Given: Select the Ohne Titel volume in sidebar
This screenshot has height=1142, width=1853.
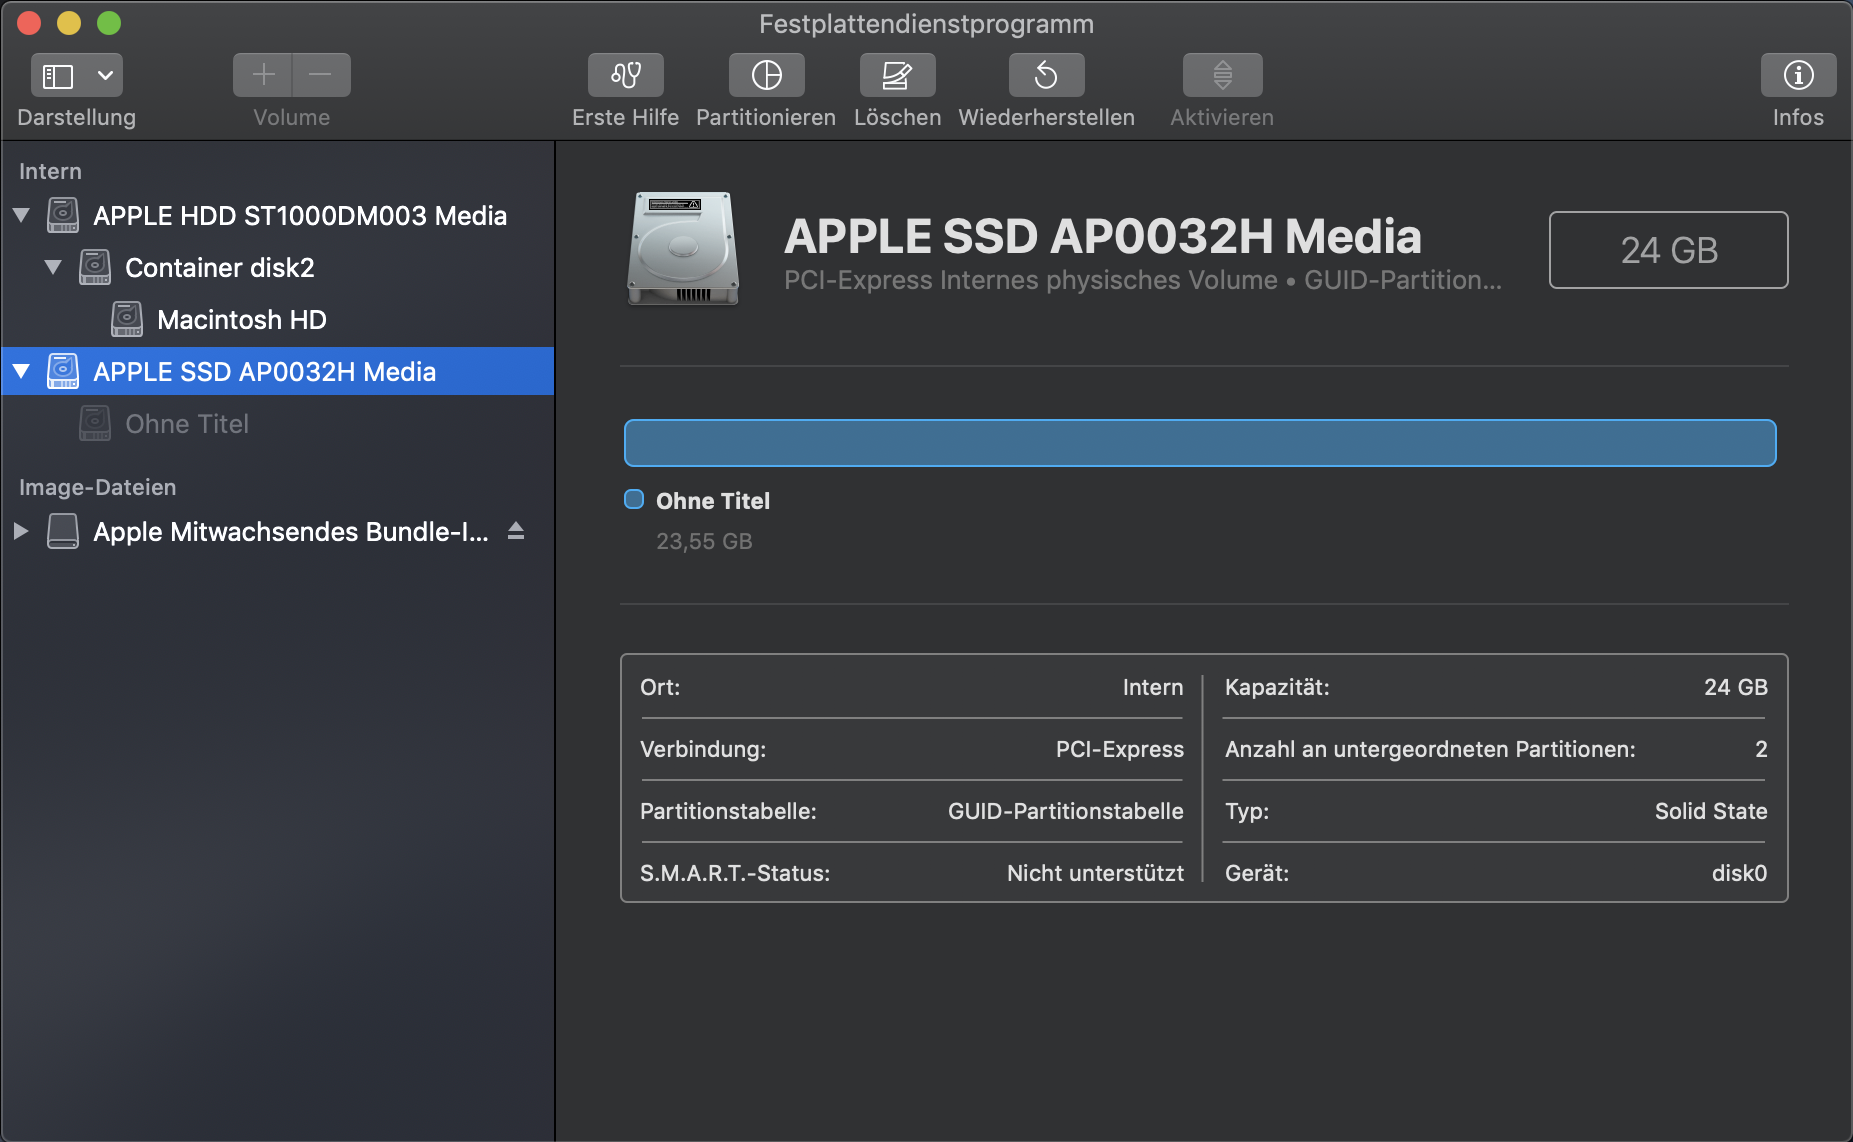Looking at the screenshot, I should click(x=186, y=424).
